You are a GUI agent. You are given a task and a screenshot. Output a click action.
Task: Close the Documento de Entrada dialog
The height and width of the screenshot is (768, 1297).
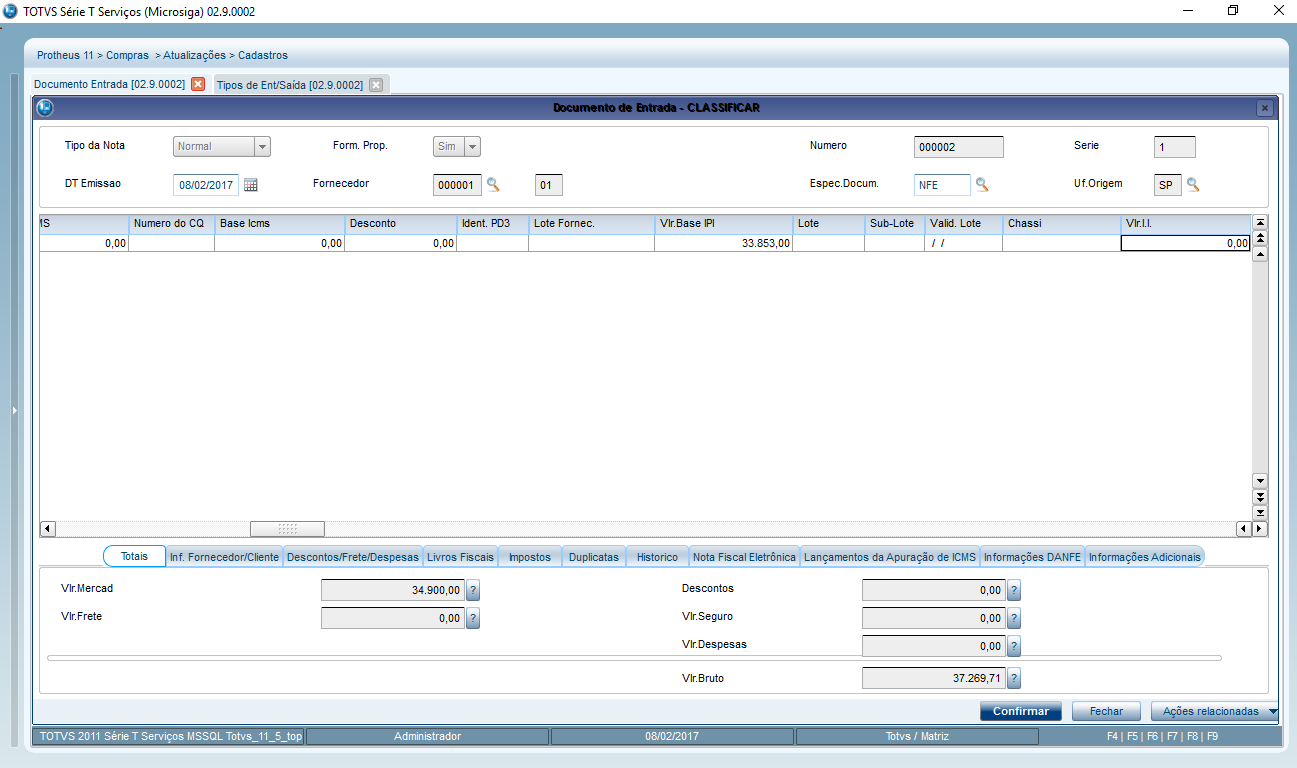1265,108
